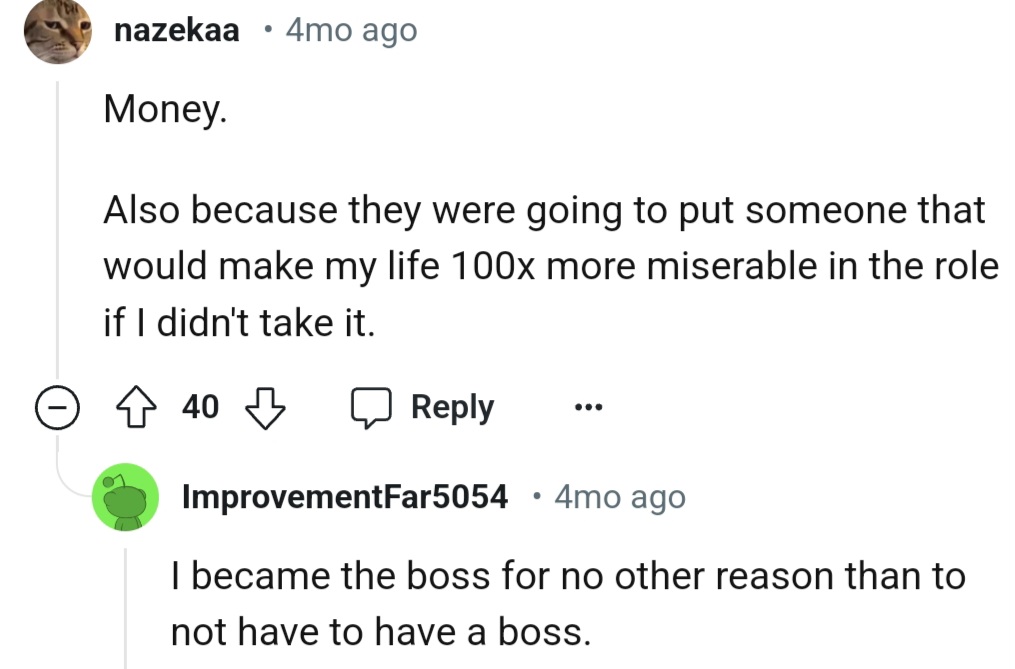Click the vote count of 40

pyautogui.click(x=200, y=408)
